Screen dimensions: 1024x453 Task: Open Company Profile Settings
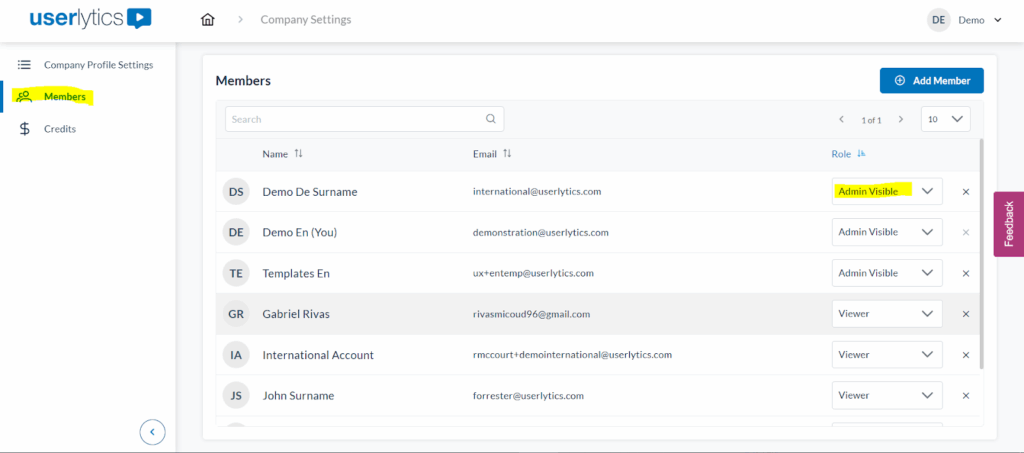click(x=98, y=65)
